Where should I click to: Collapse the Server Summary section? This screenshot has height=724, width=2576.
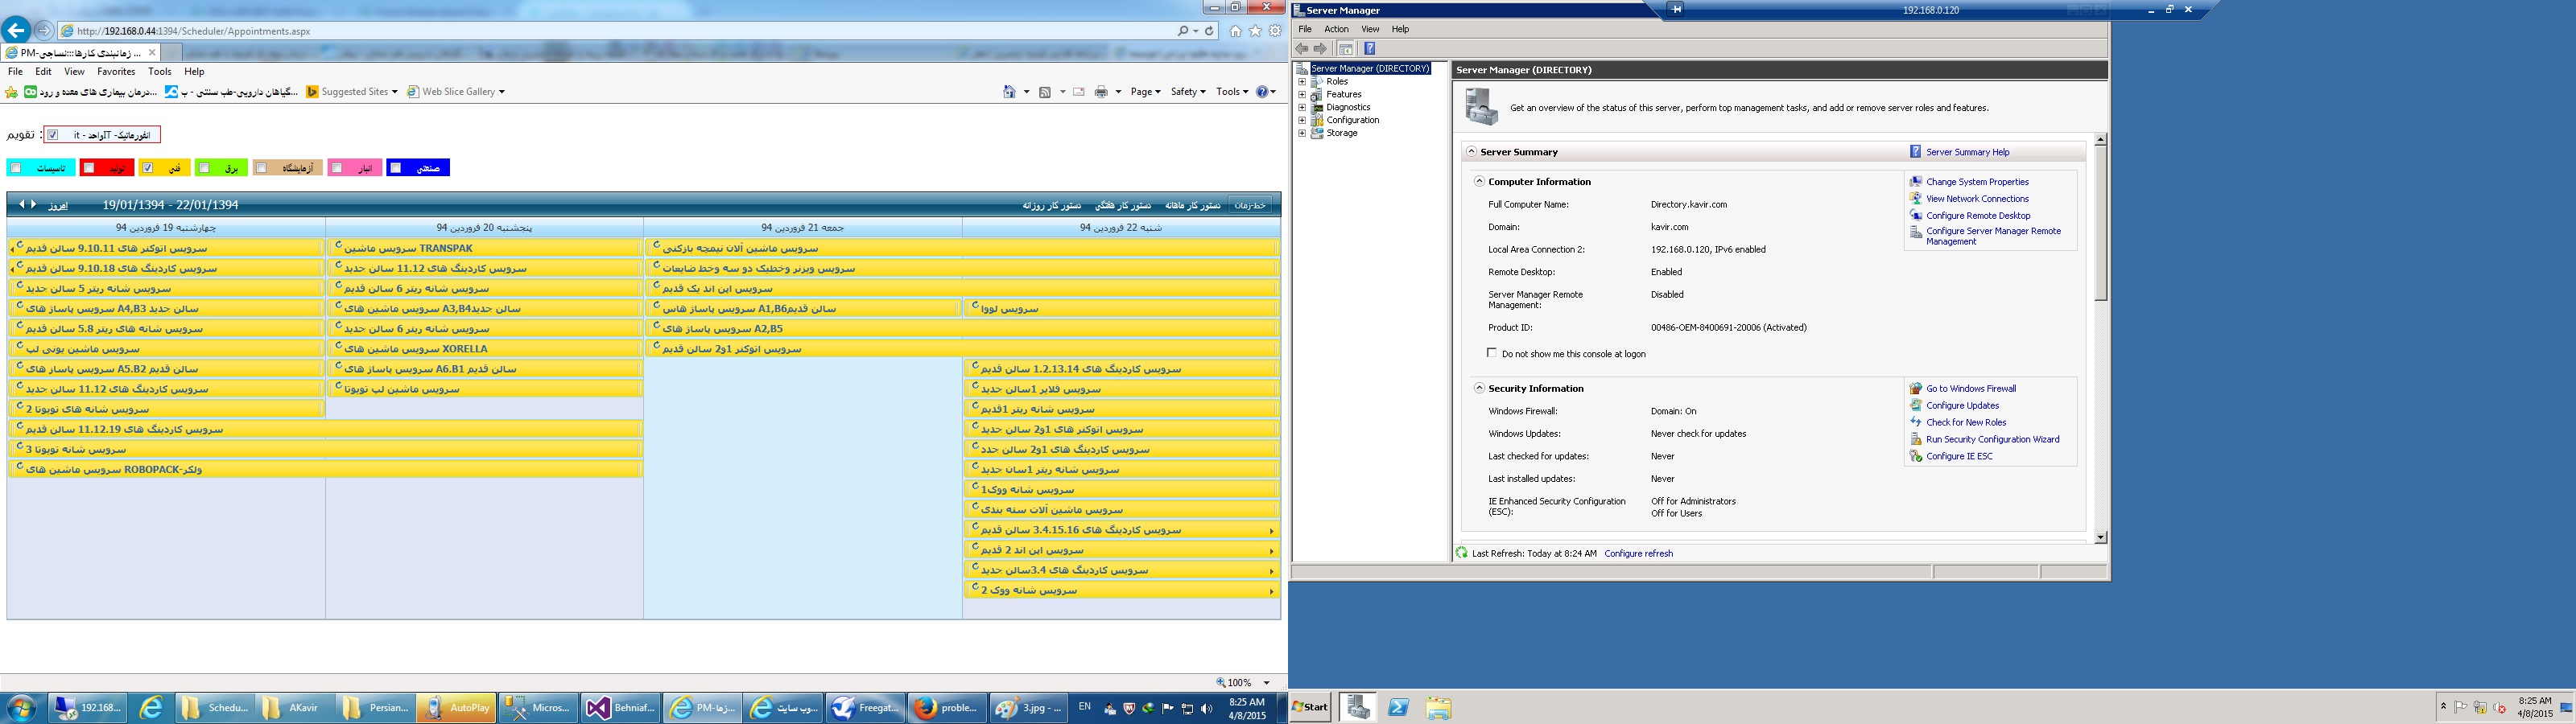(x=1471, y=152)
